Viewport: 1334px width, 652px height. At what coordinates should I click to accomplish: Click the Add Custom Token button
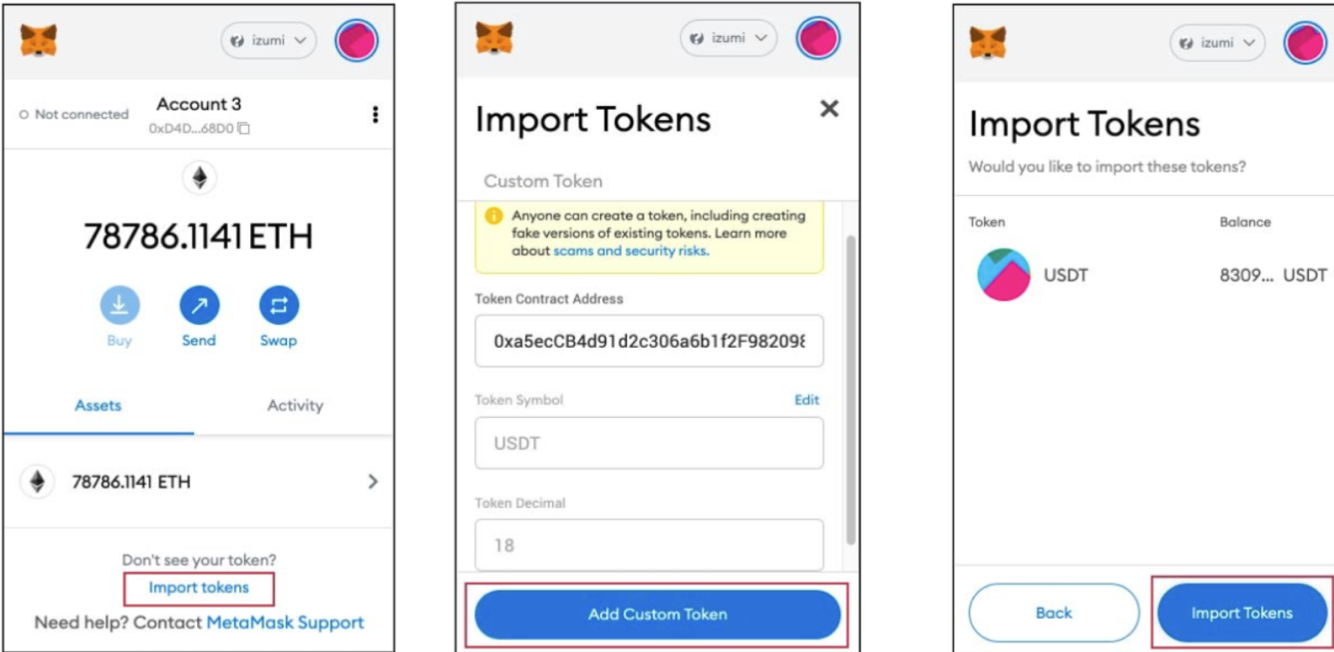click(657, 614)
